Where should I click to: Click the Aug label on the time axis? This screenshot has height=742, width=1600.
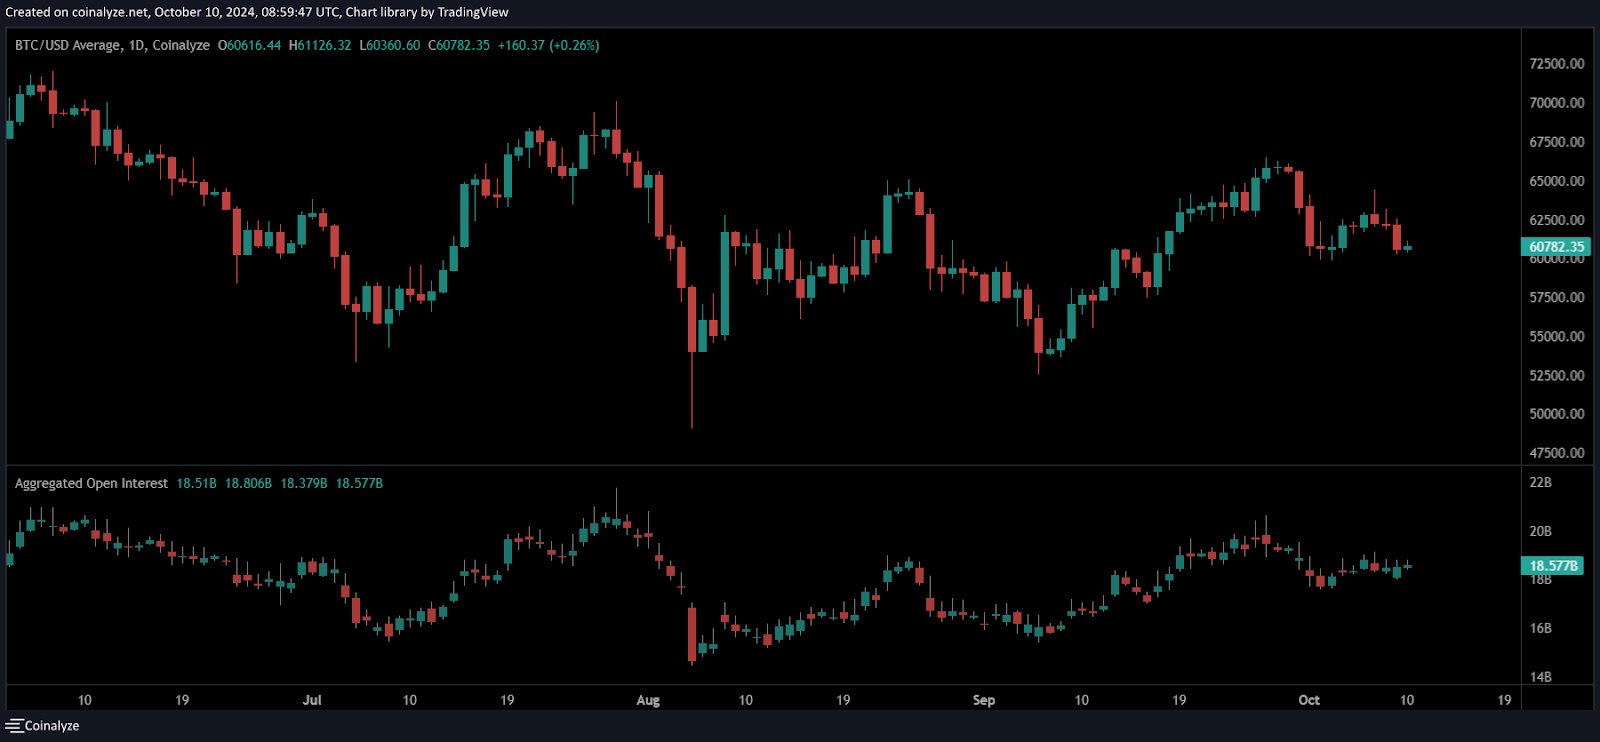tap(648, 700)
